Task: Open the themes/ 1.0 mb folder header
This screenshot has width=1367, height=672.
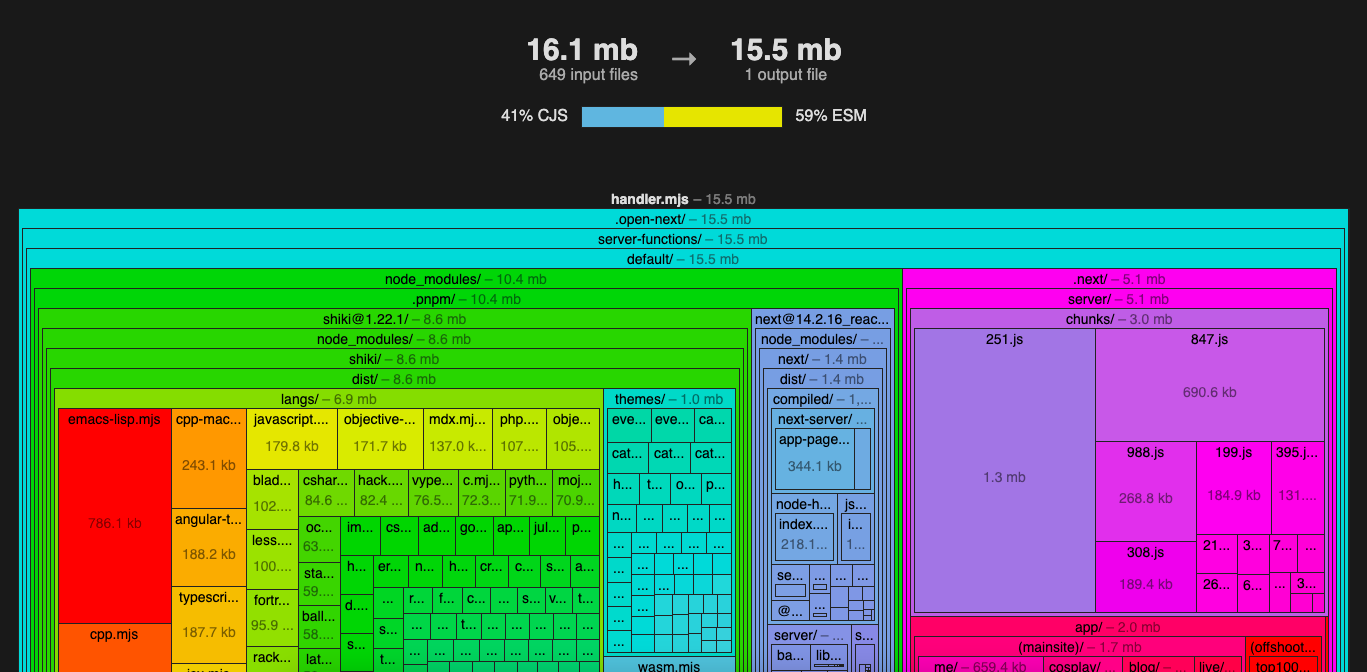Action: pyautogui.click(x=669, y=399)
